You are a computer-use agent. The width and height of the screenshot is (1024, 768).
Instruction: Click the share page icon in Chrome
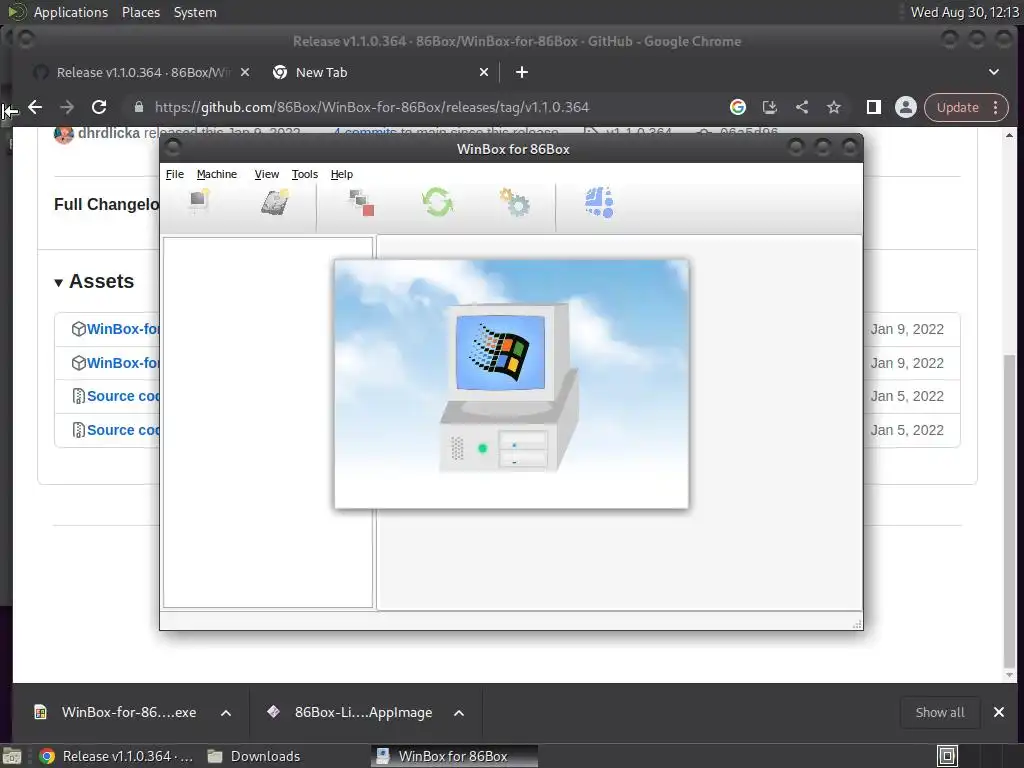(x=802, y=107)
